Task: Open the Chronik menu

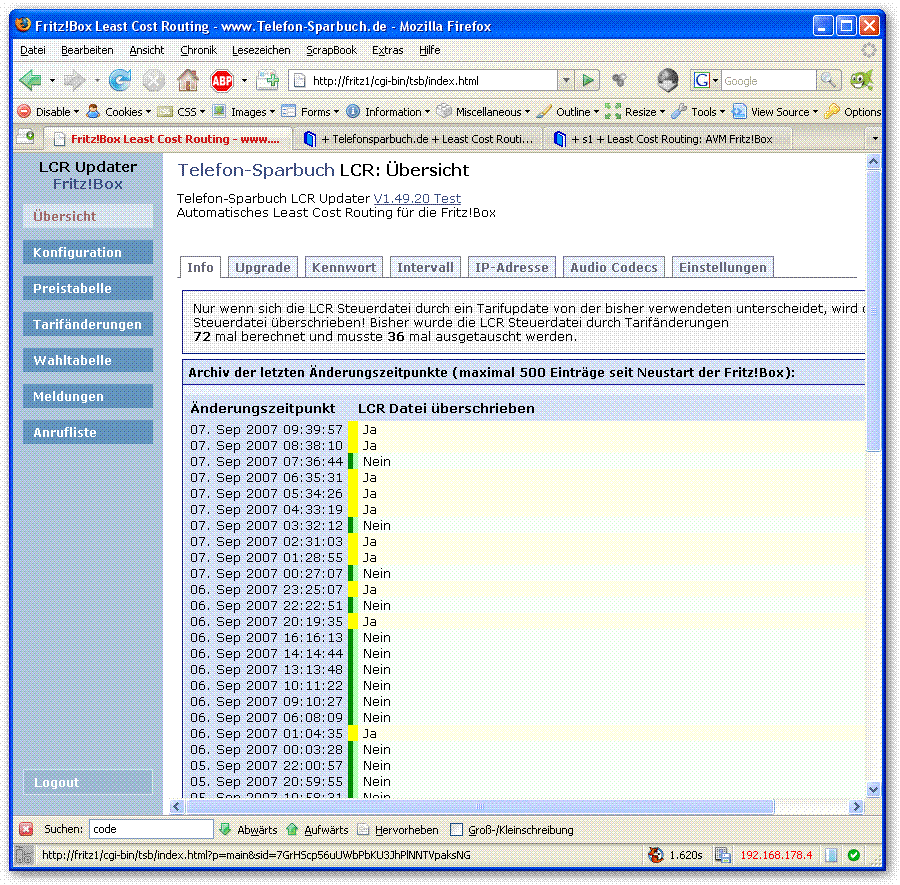Action: pos(199,50)
